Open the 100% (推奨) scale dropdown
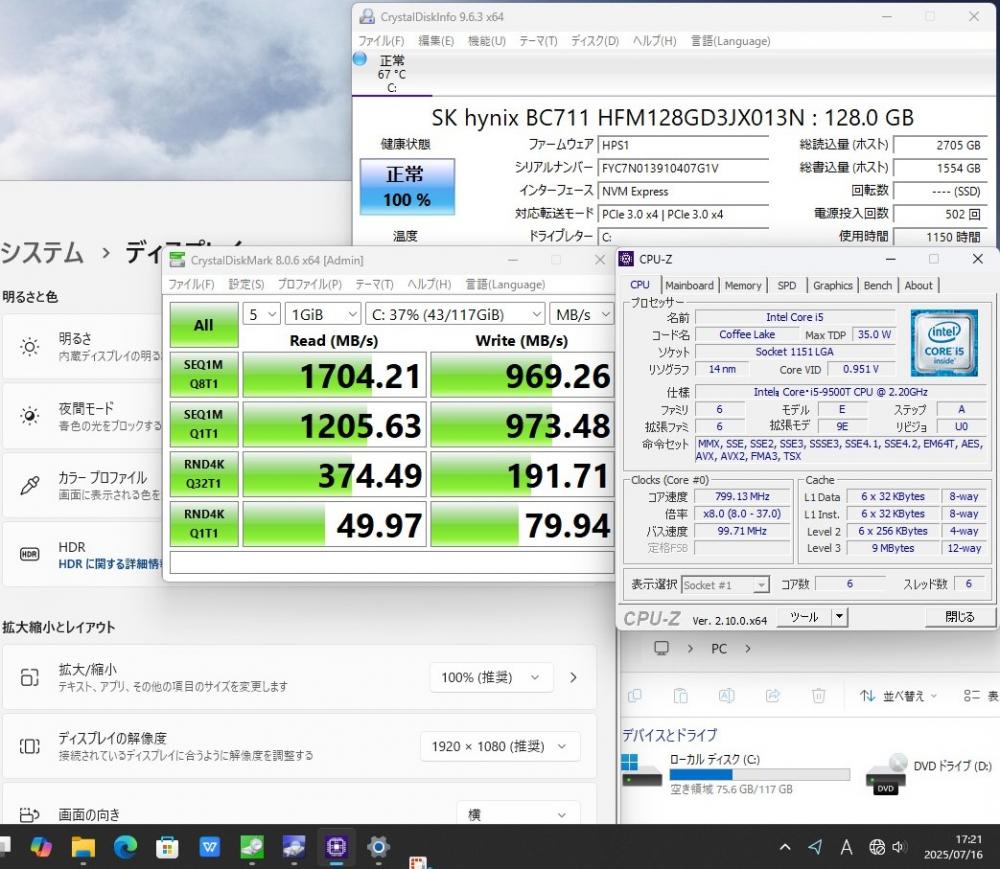1000x869 pixels. tap(490, 677)
